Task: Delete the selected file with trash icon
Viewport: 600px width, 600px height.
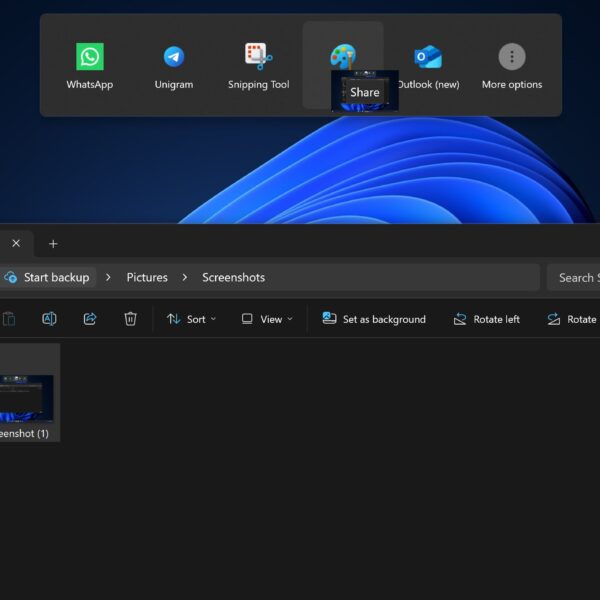Action: (x=130, y=319)
